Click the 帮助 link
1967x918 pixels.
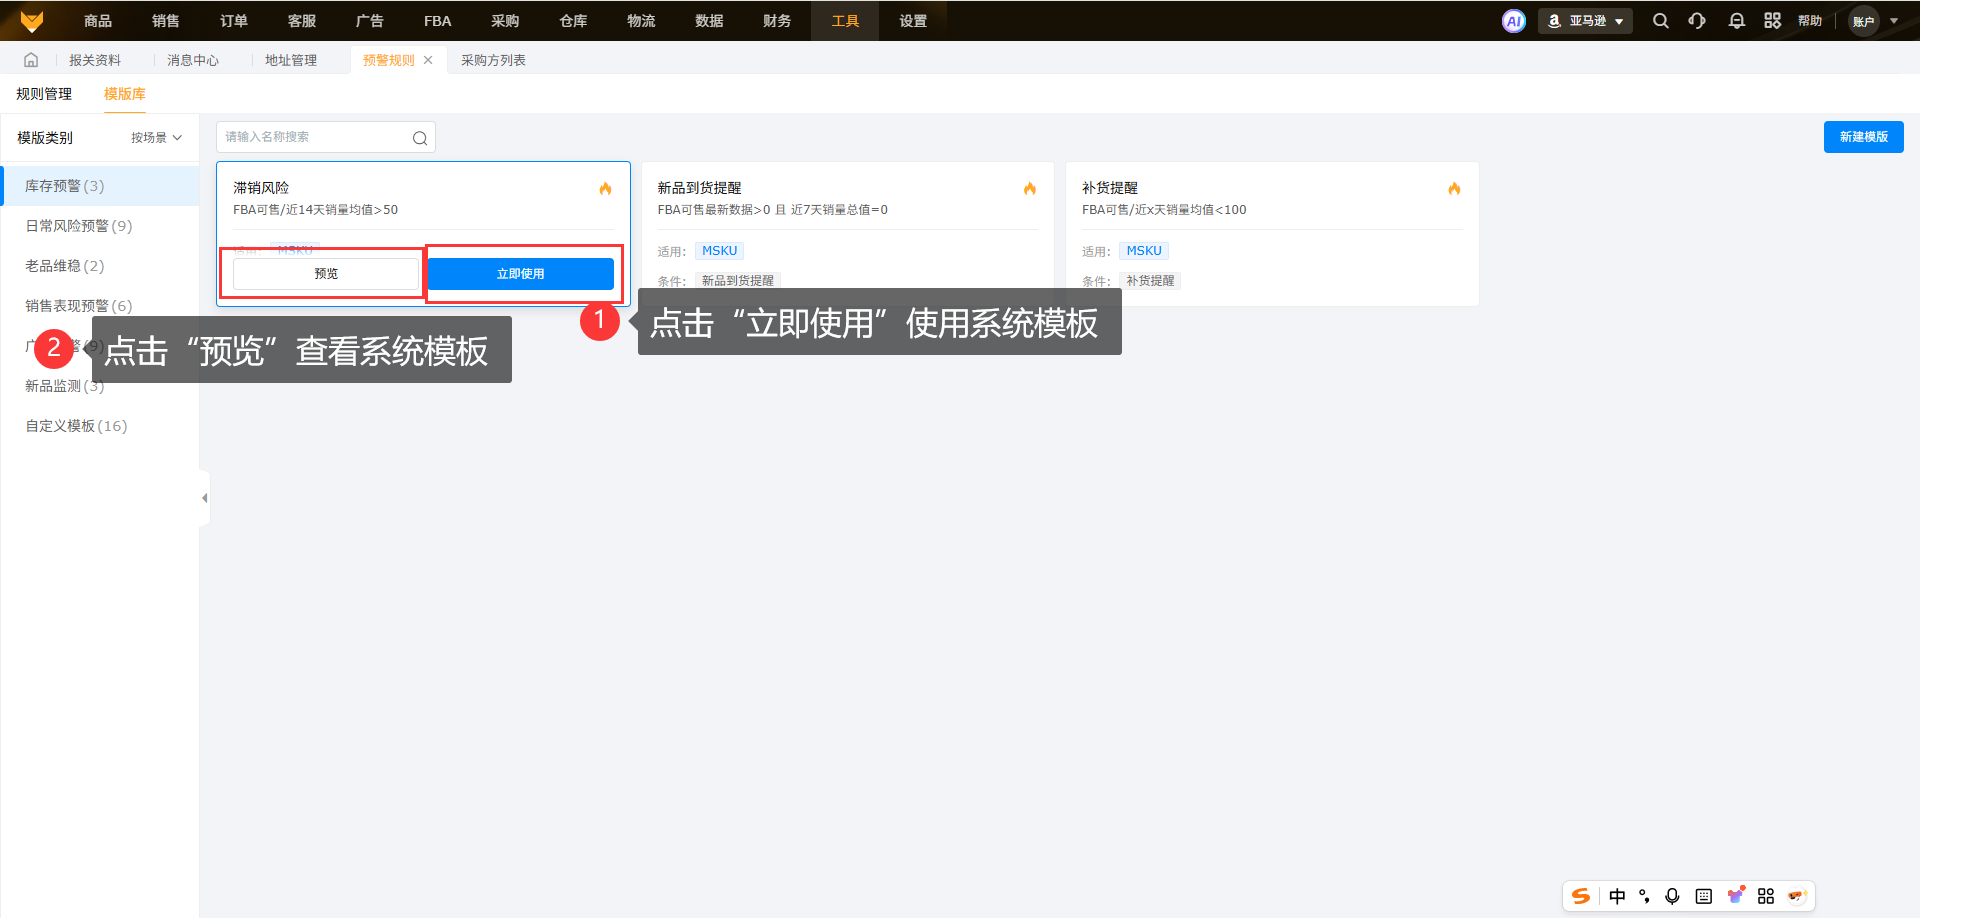[1810, 21]
